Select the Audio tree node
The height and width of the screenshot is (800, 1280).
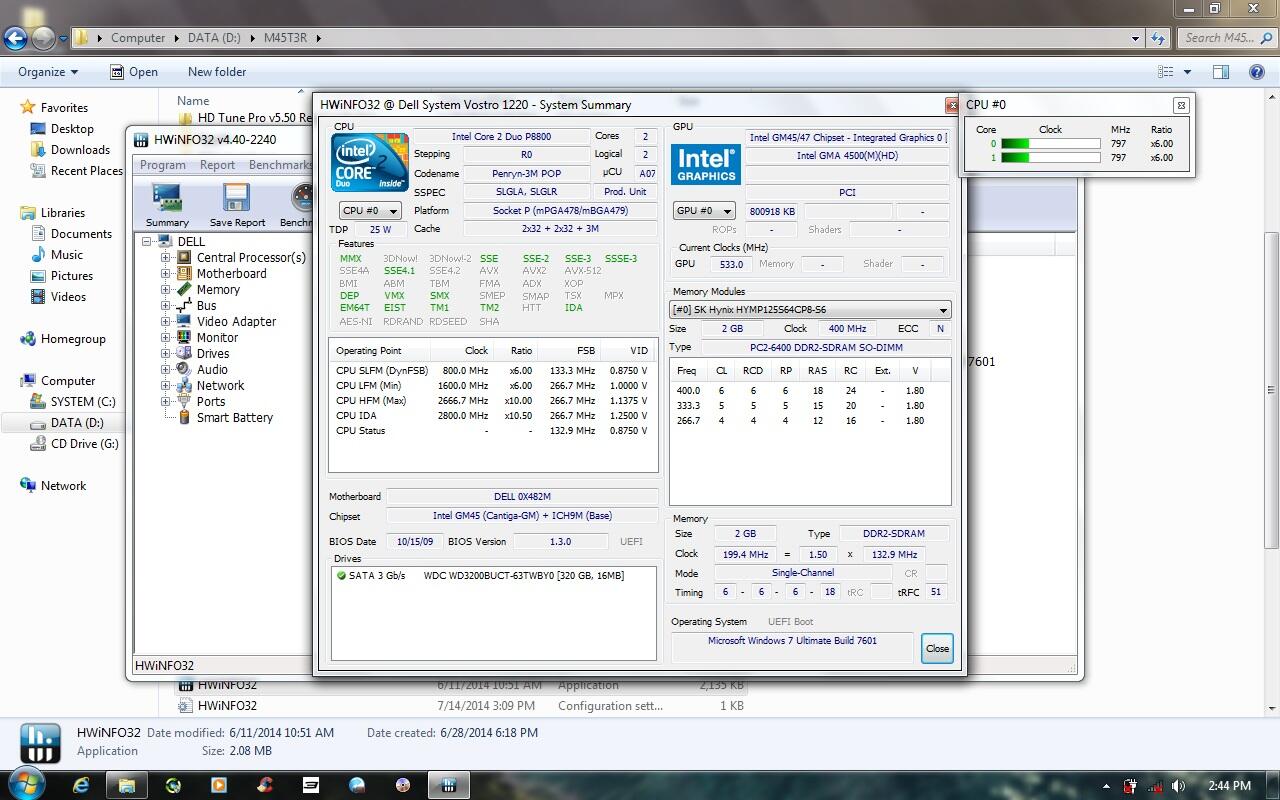212,369
